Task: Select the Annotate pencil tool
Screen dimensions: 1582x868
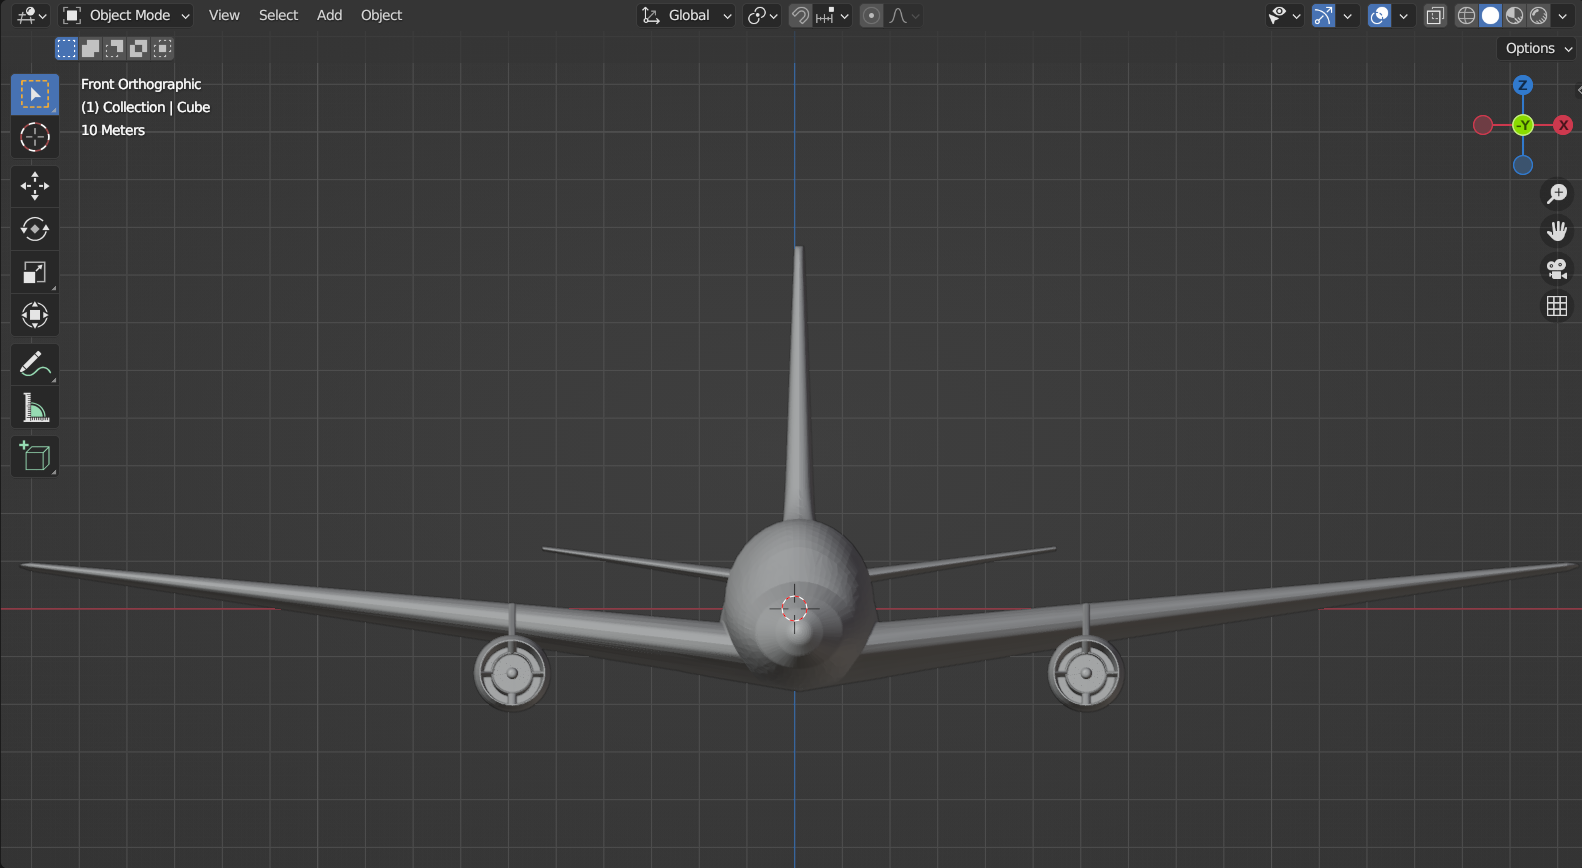Action: tap(35, 365)
